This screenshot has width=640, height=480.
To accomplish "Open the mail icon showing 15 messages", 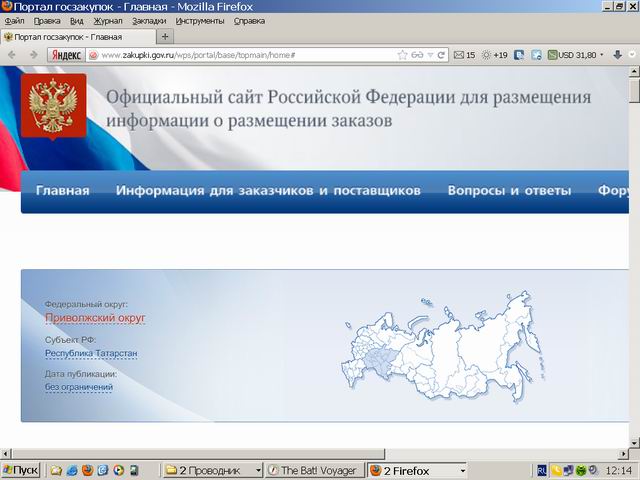I will pos(464,55).
